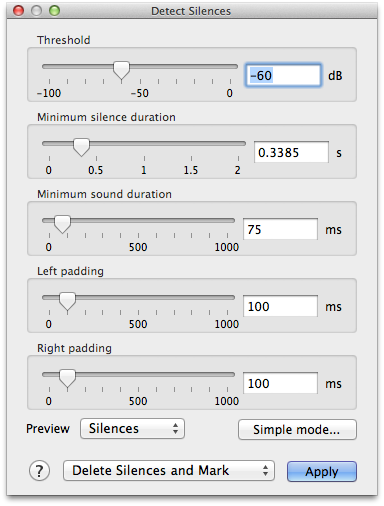Open the Preview Silences dropdown
The width and height of the screenshot is (384, 506).
pos(132,429)
